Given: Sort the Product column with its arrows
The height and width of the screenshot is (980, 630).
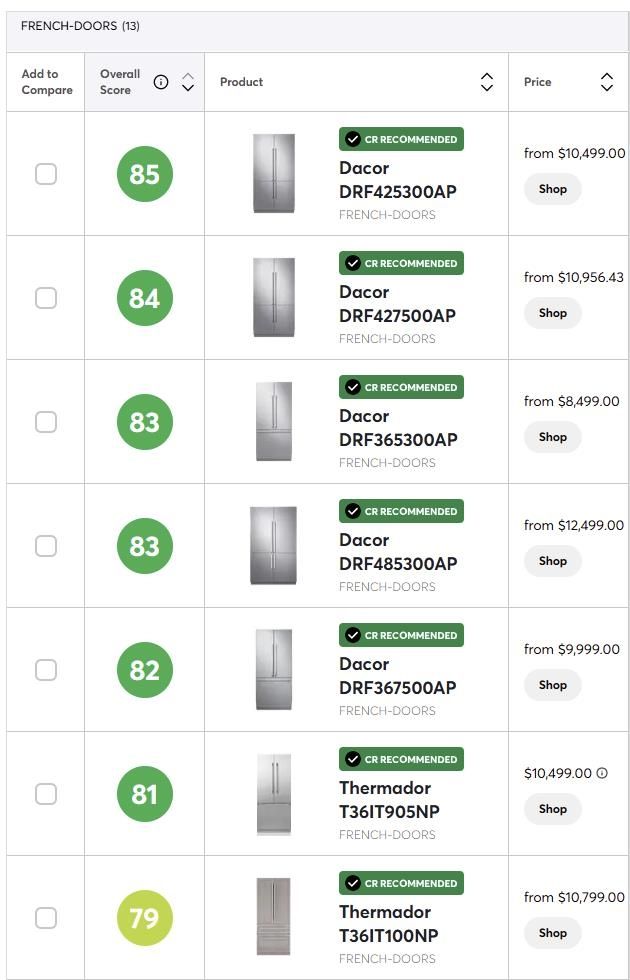Looking at the screenshot, I should [x=487, y=82].
